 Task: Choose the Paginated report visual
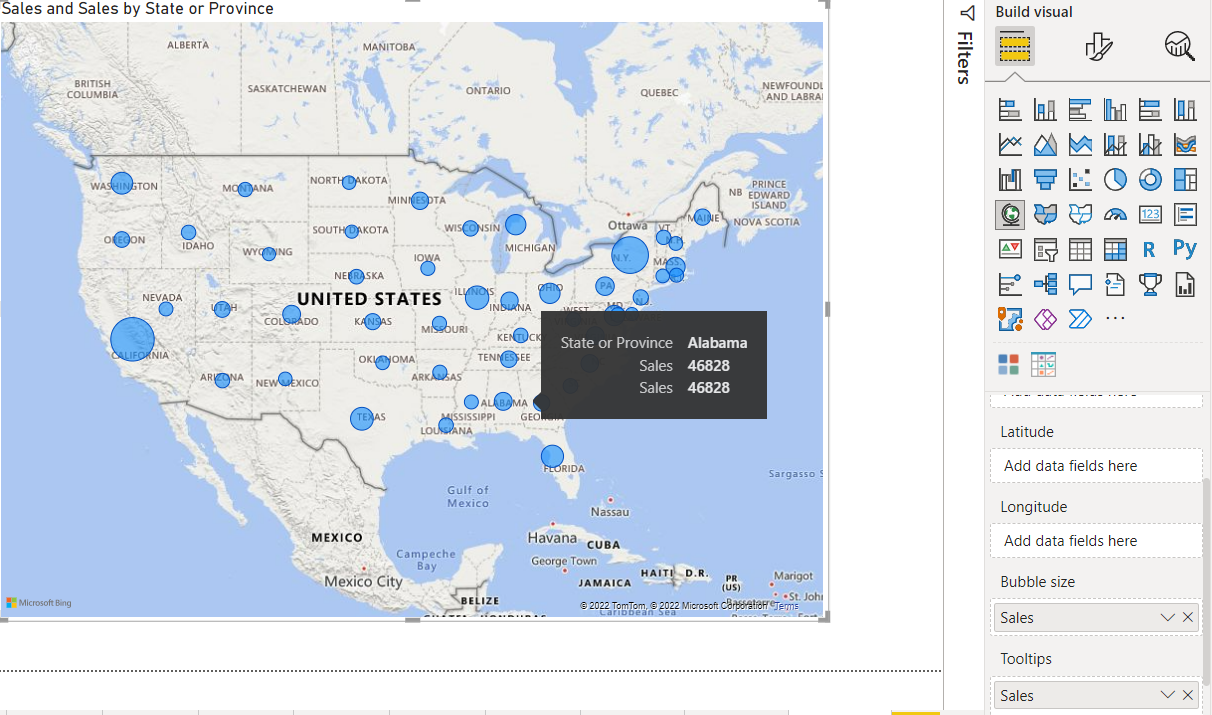pyautogui.click(x=1185, y=284)
